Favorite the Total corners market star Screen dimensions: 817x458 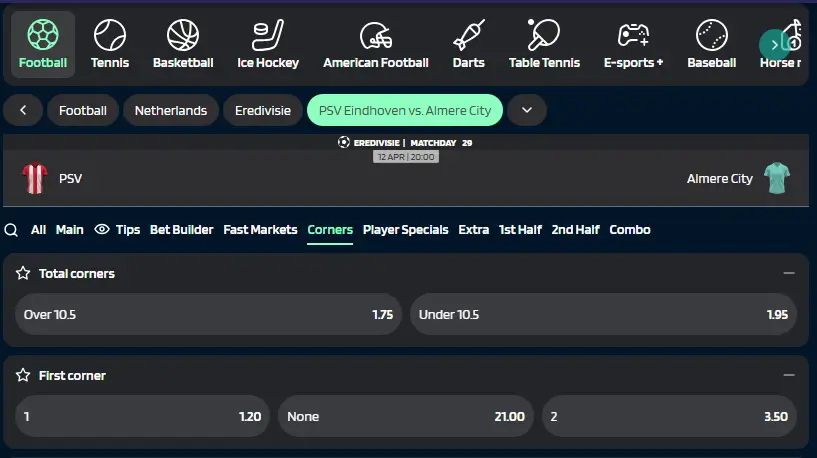click(23, 273)
